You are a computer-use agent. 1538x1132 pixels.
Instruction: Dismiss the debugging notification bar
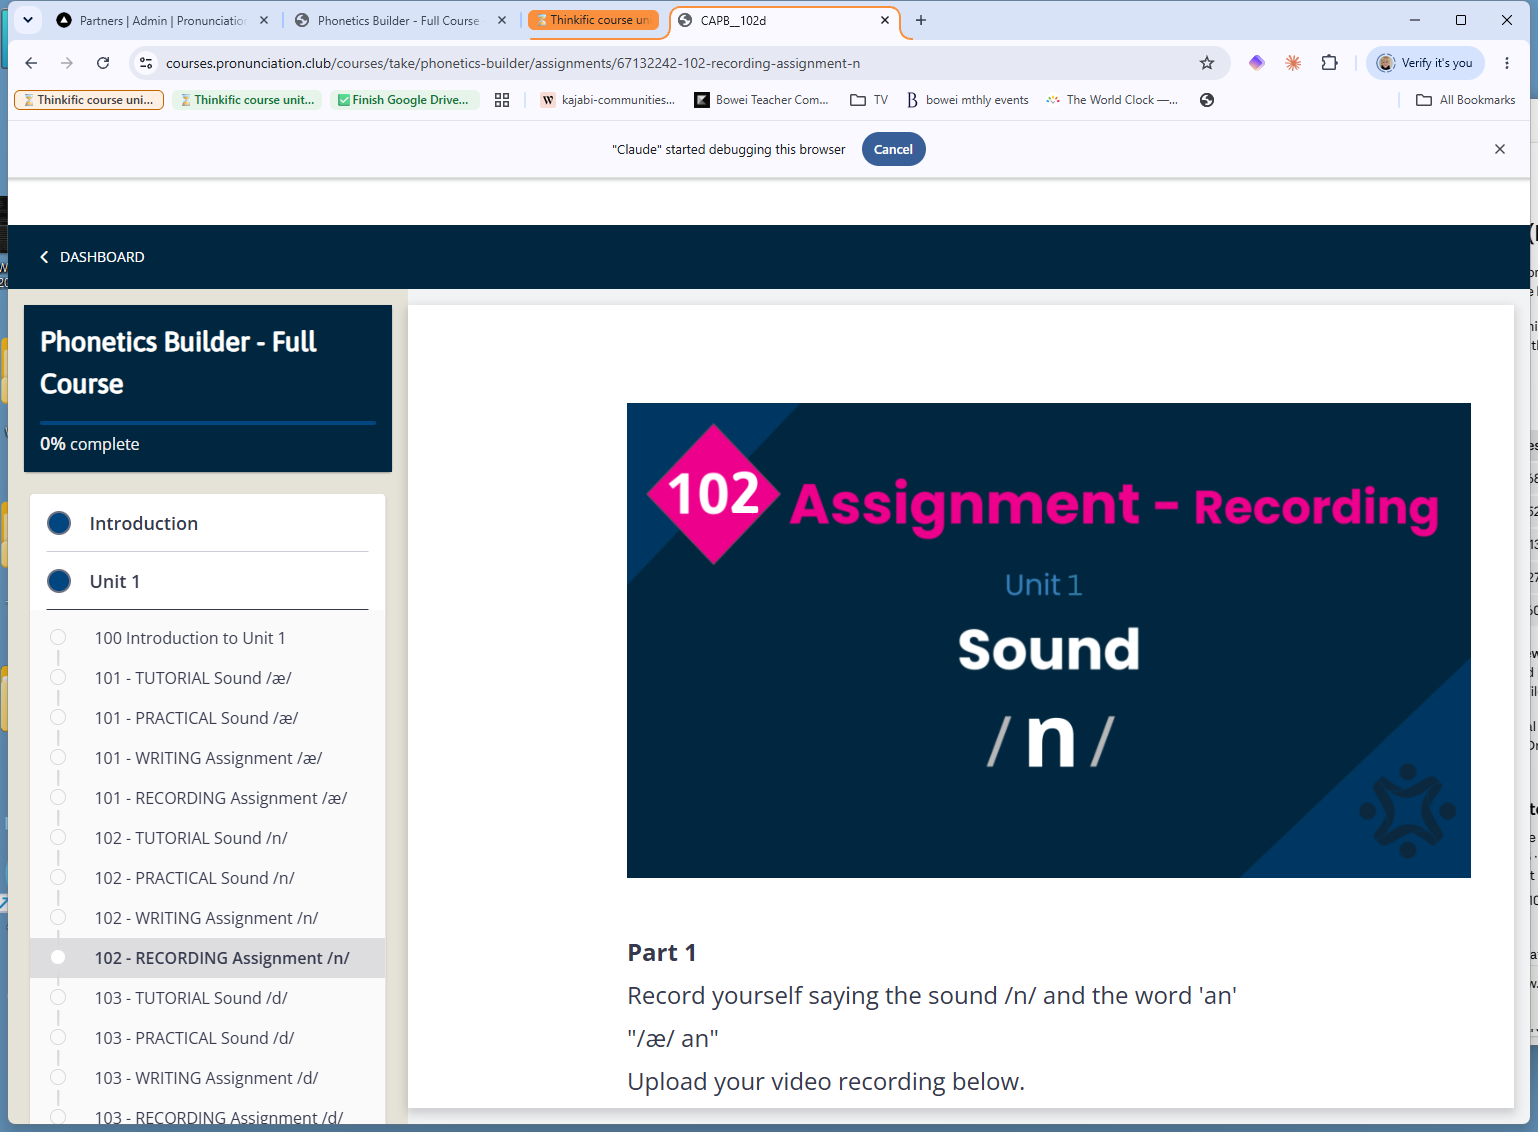tap(1500, 149)
